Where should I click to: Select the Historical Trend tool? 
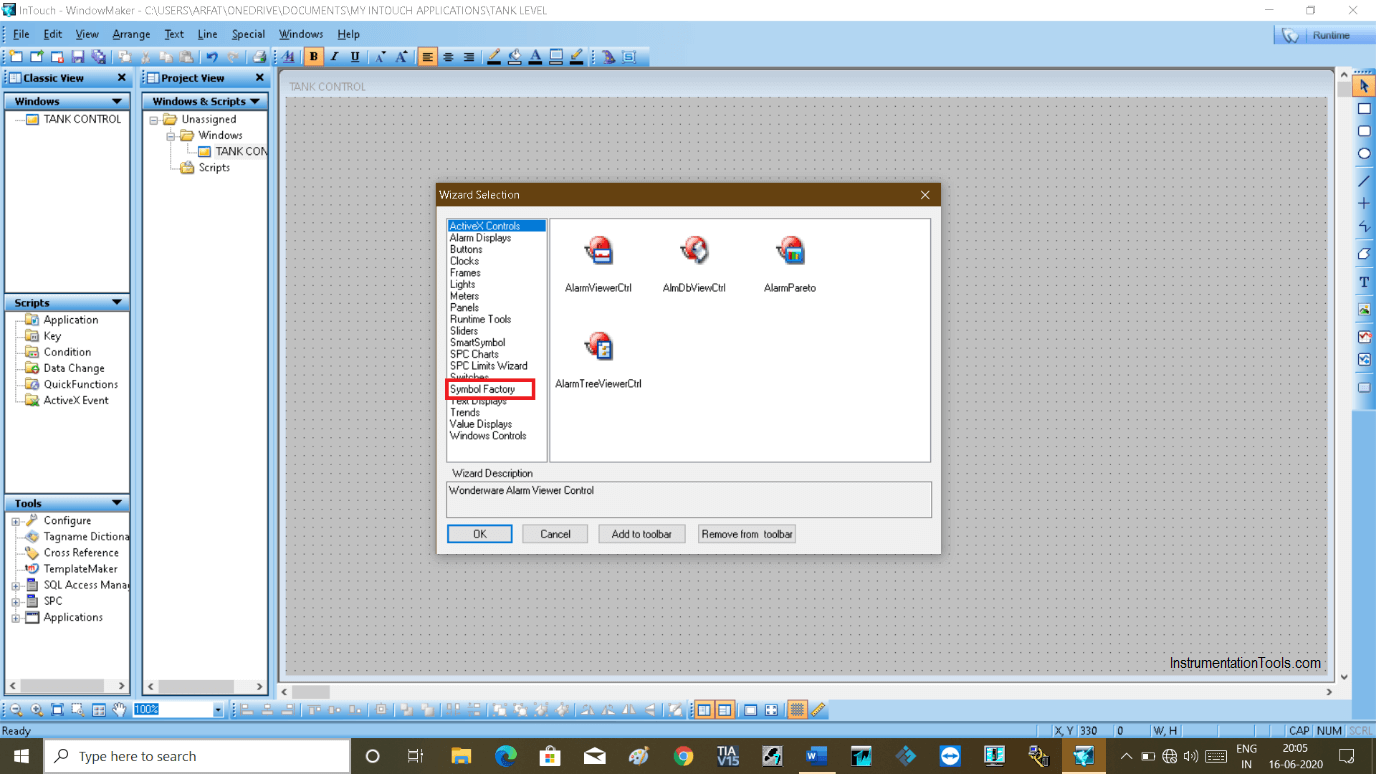(1364, 359)
